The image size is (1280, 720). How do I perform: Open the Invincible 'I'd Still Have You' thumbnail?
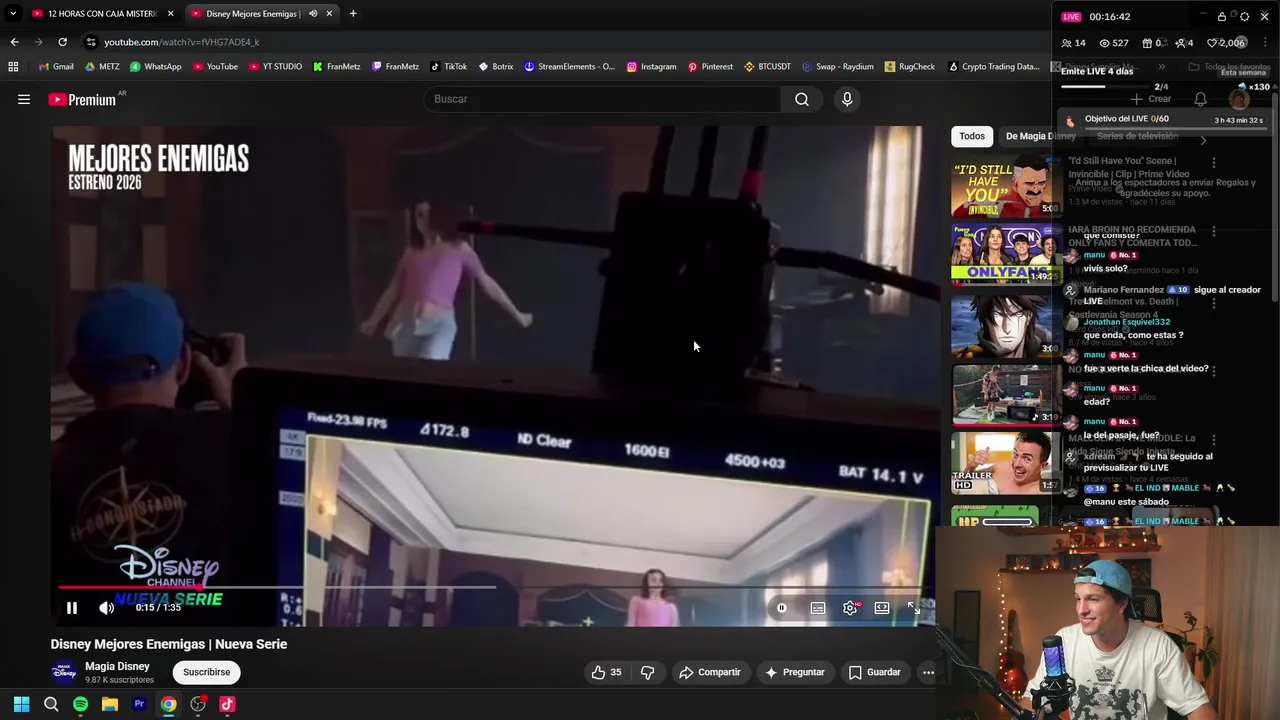coord(1006,187)
